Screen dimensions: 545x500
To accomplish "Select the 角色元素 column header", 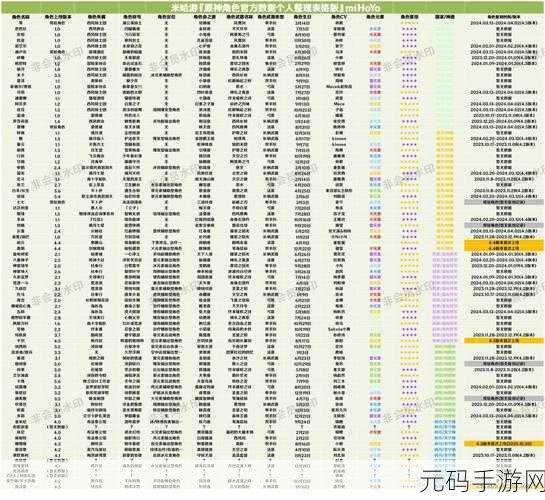I will [x=375, y=17].
